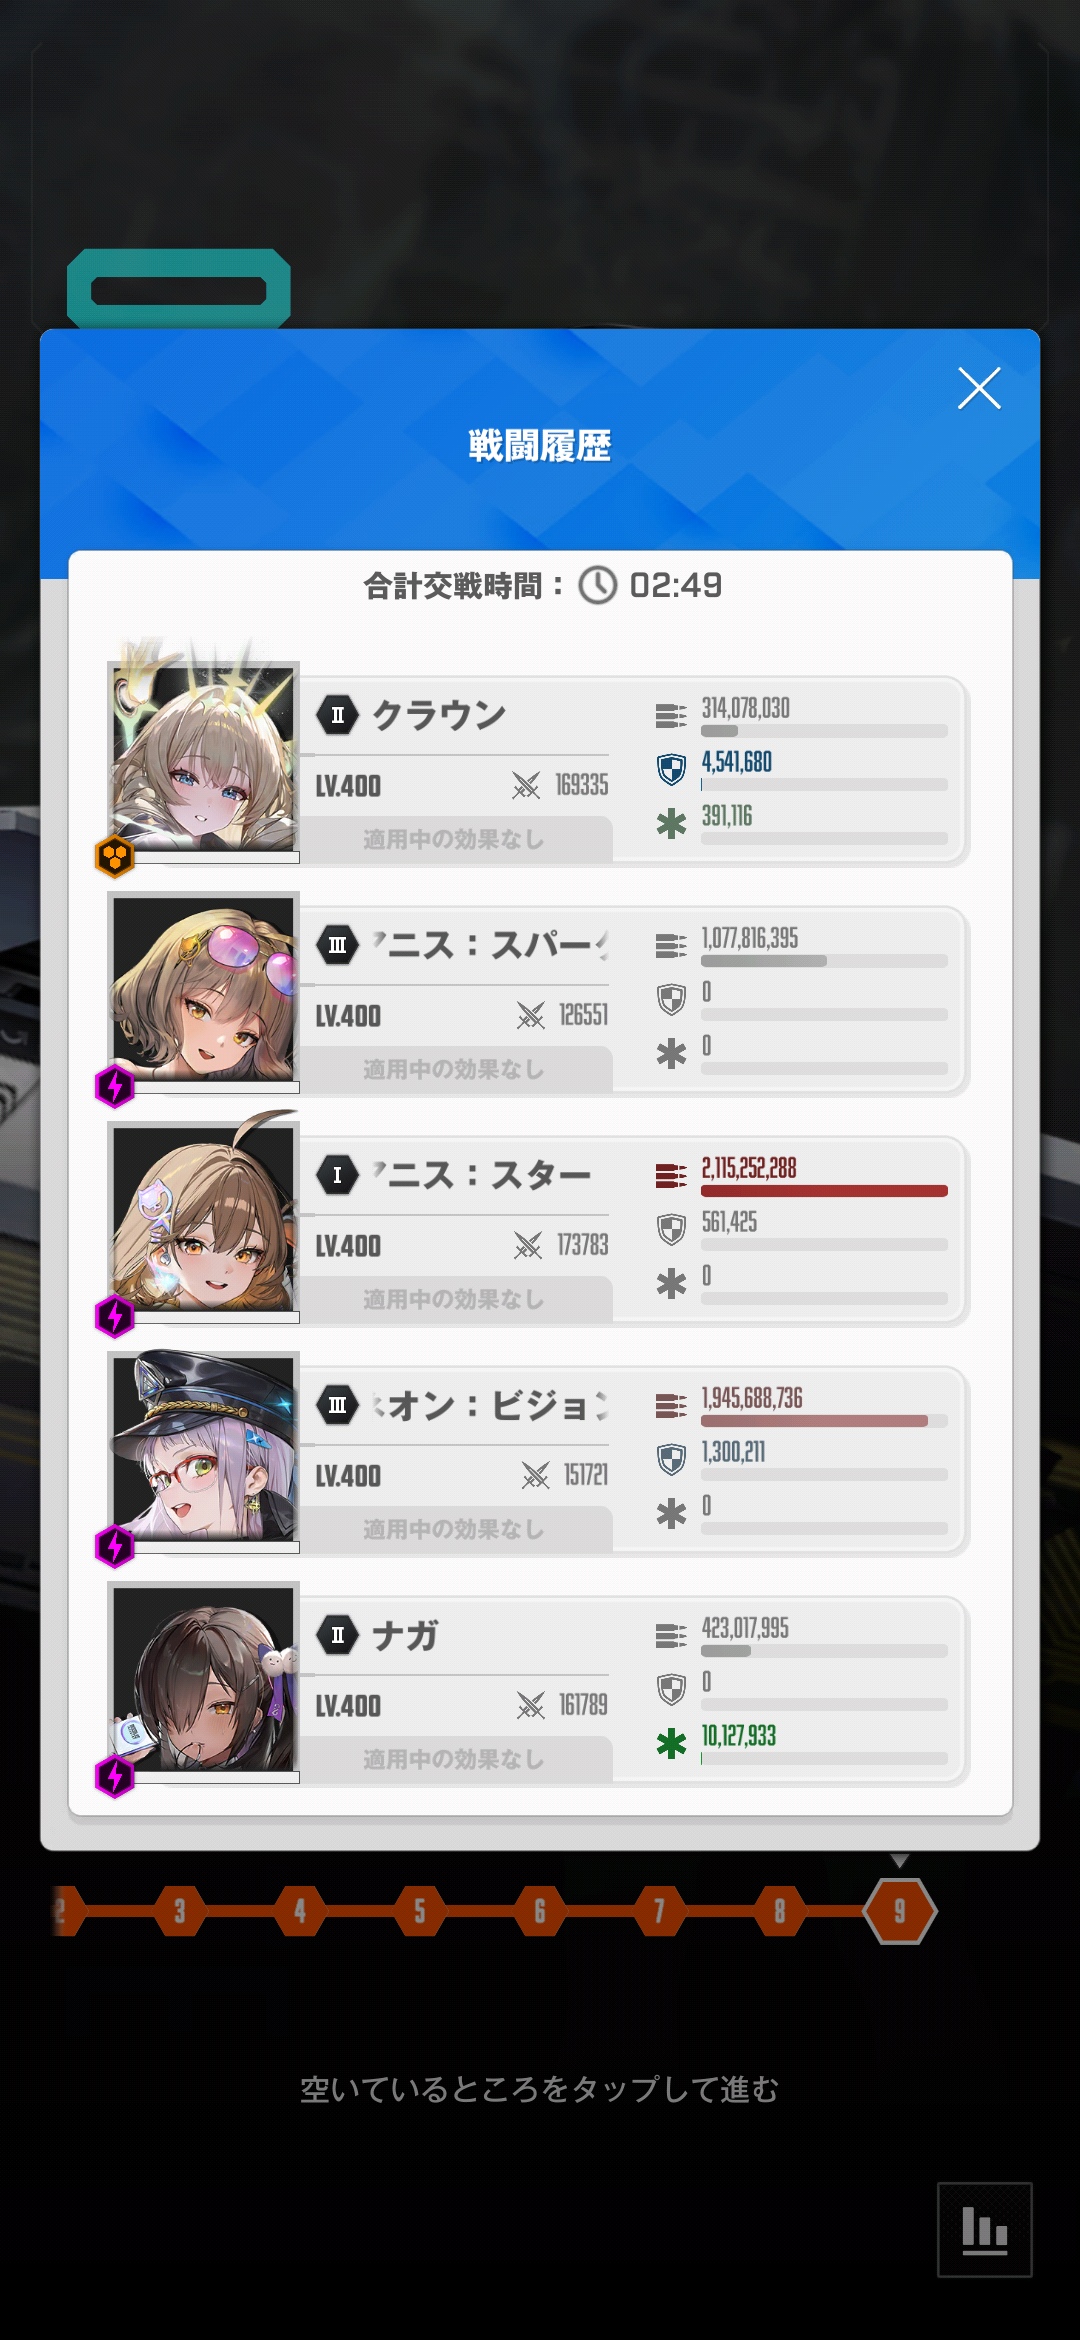
Task: Jump to stage 3 on timeline
Action: click(180, 1911)
